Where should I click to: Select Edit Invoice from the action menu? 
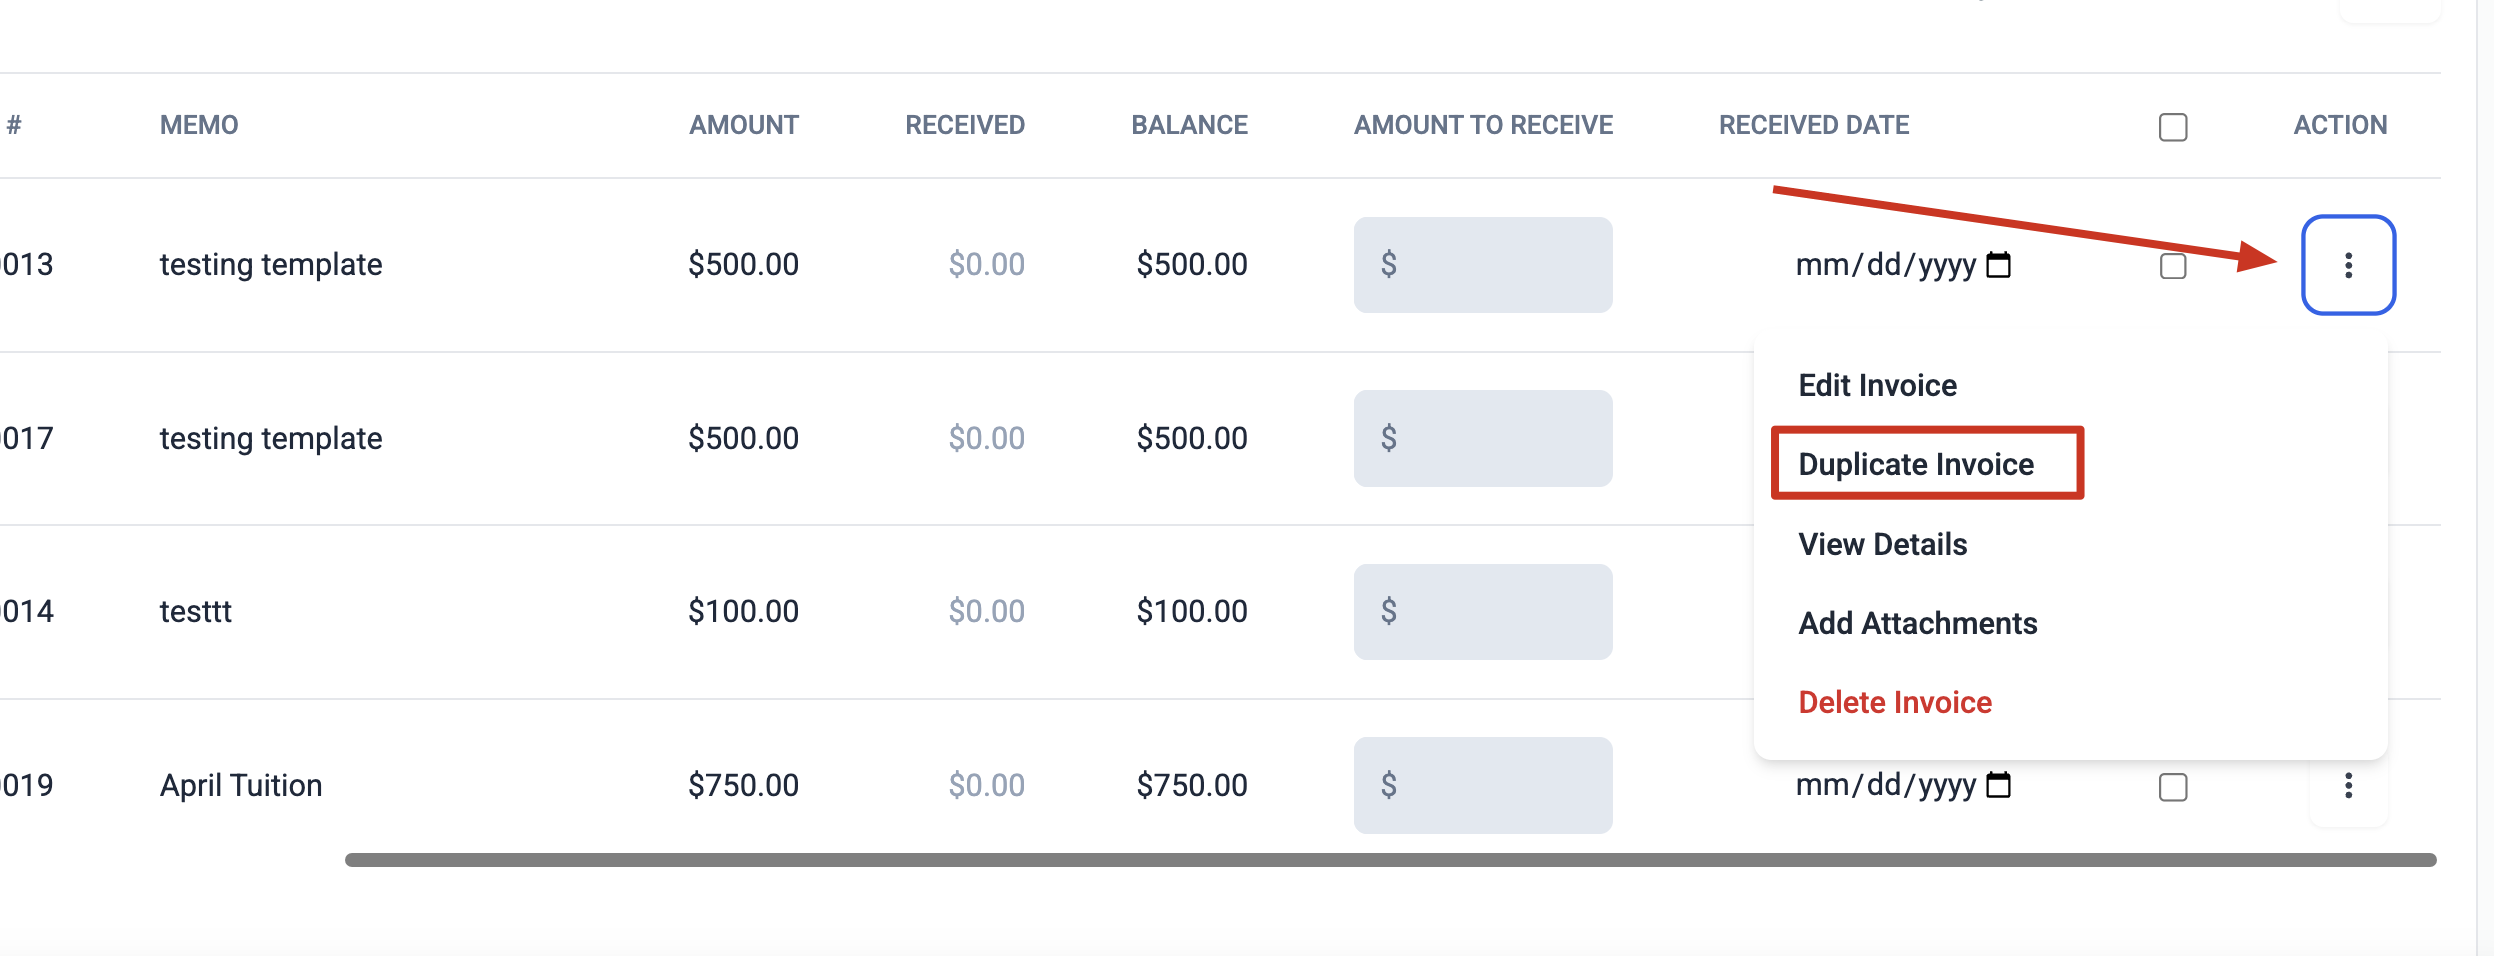[1877, 385]
